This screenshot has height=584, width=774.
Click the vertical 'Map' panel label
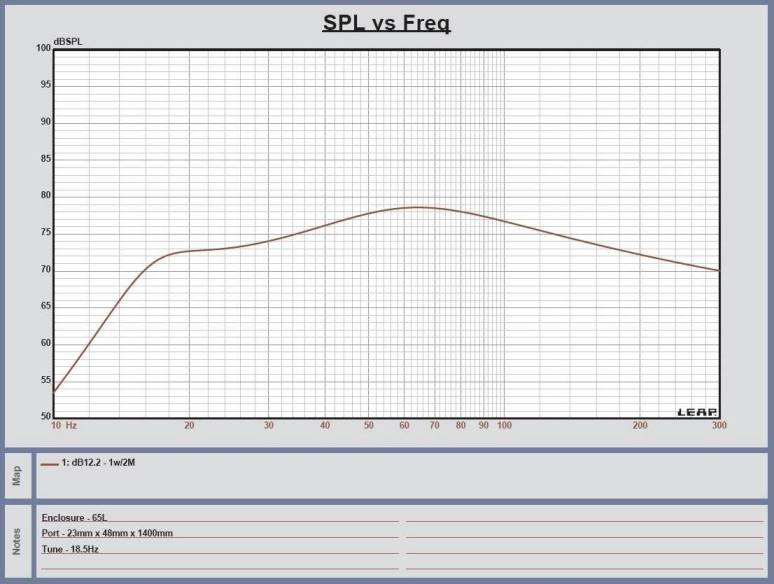pos(17,476)
